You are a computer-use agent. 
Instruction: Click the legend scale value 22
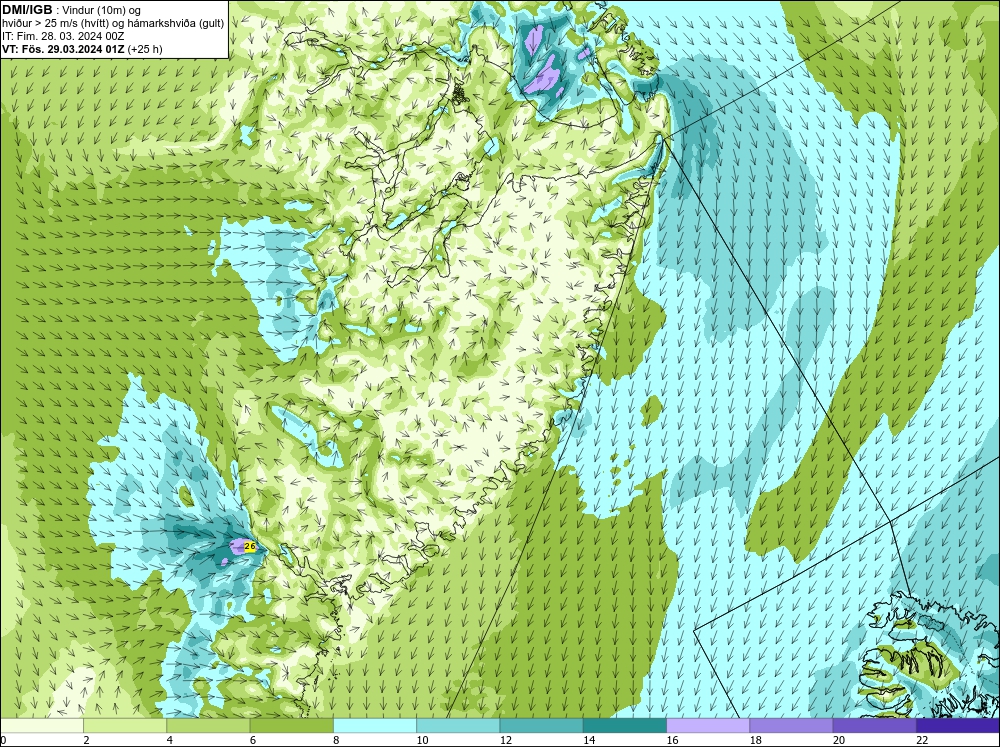pos(922,740)
